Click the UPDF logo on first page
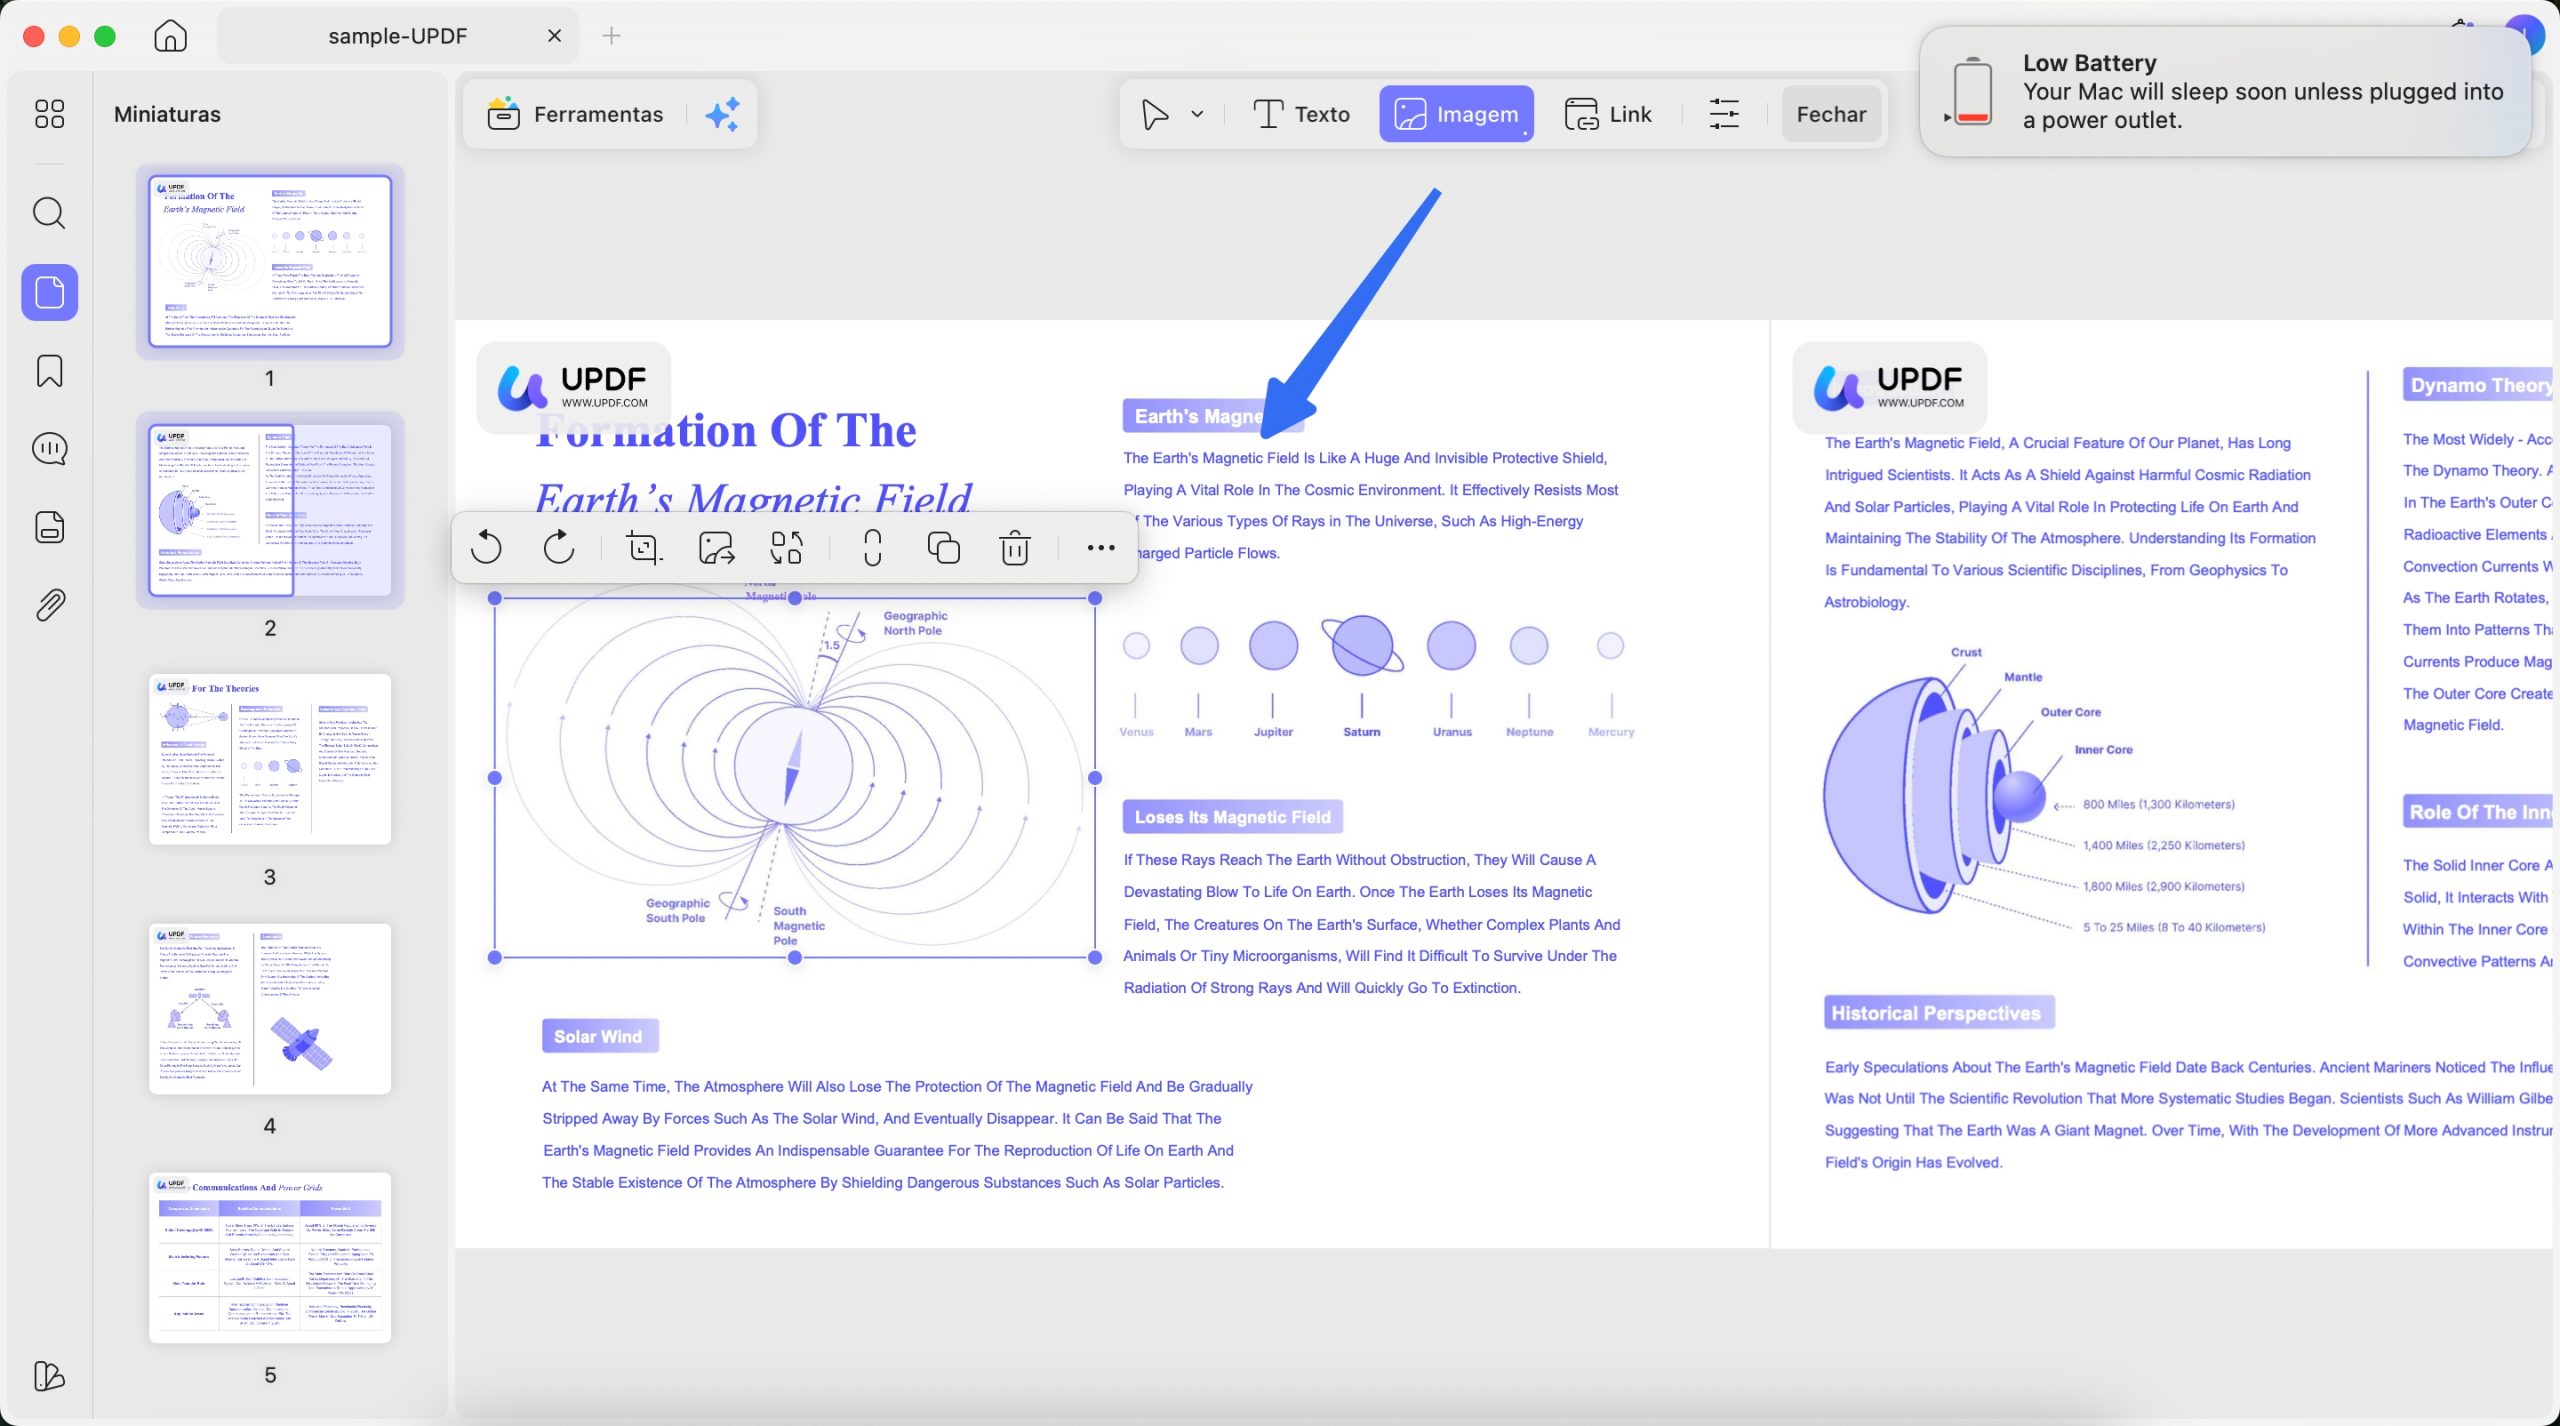The image size is (2560, 1426). (x=574, y=388)
